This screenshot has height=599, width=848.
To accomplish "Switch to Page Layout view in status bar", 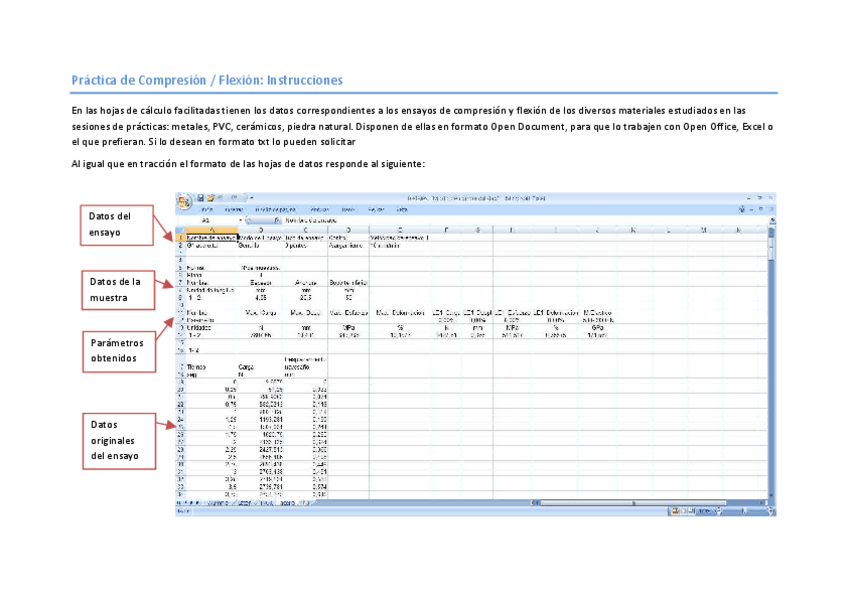I will tap(684, 511).
